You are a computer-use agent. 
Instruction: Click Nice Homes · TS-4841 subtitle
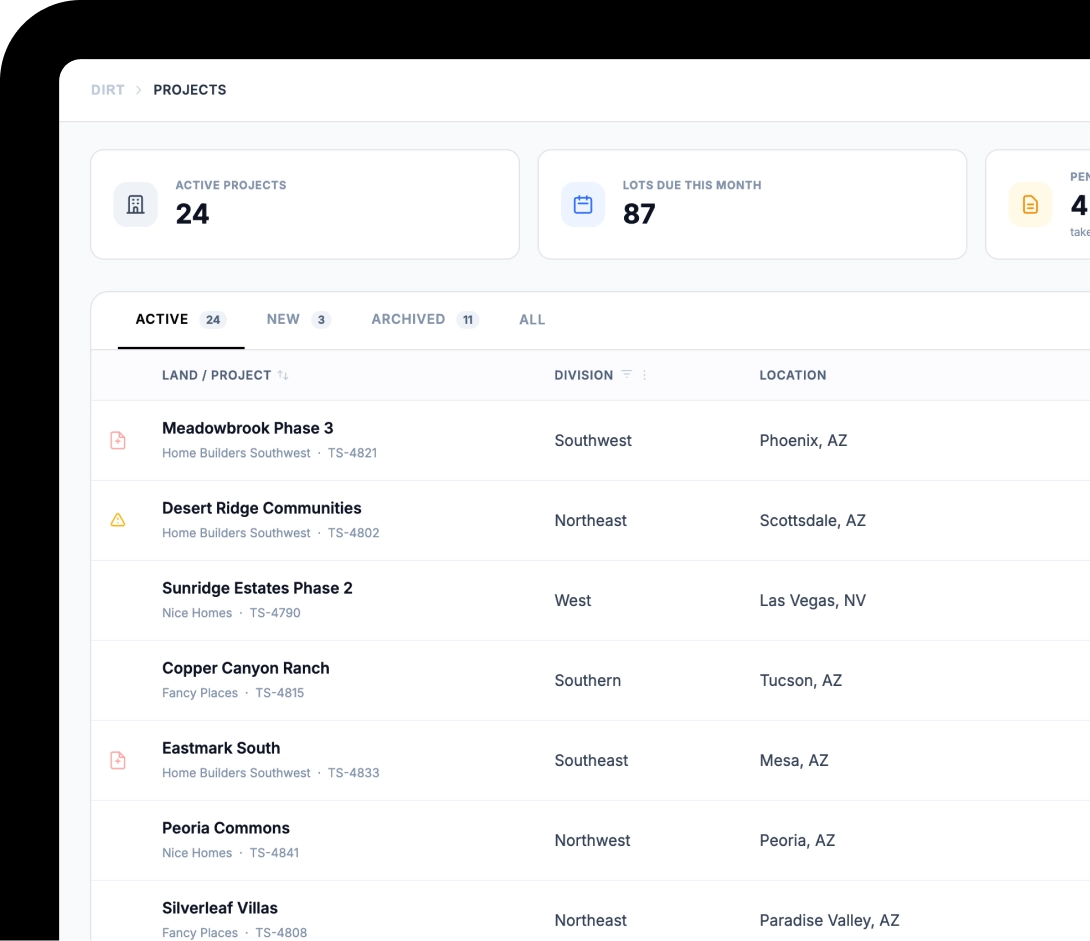230,853
